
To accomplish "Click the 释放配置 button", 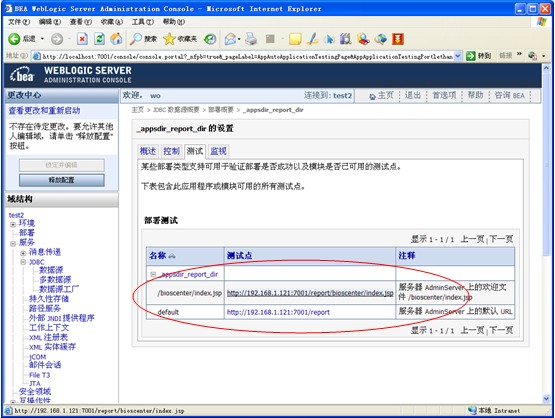I will [62, 180].
